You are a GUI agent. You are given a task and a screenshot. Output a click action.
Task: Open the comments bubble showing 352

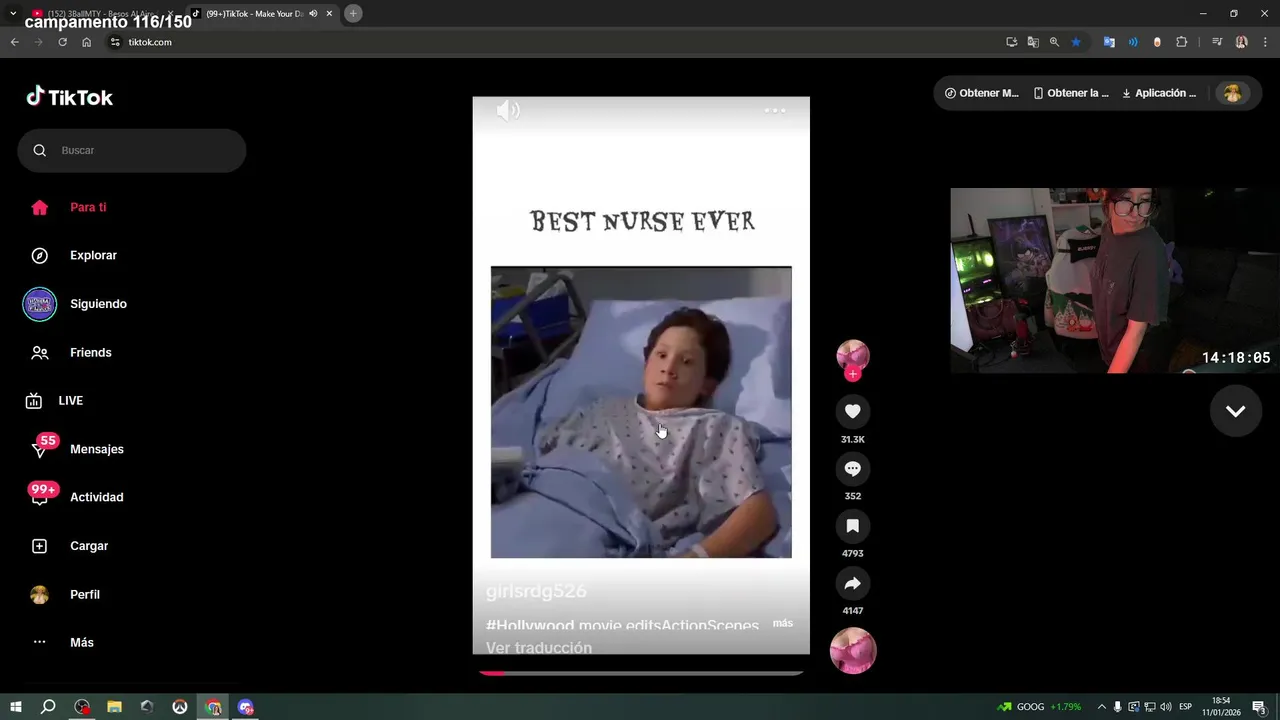click(x=853, y=469)
